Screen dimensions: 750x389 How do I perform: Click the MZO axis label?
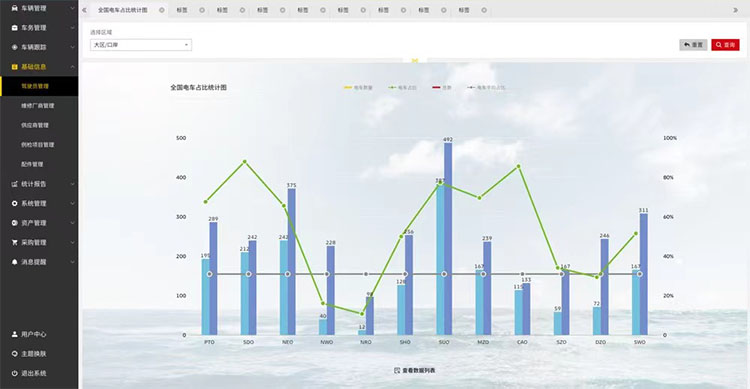[x=483, y=342]
